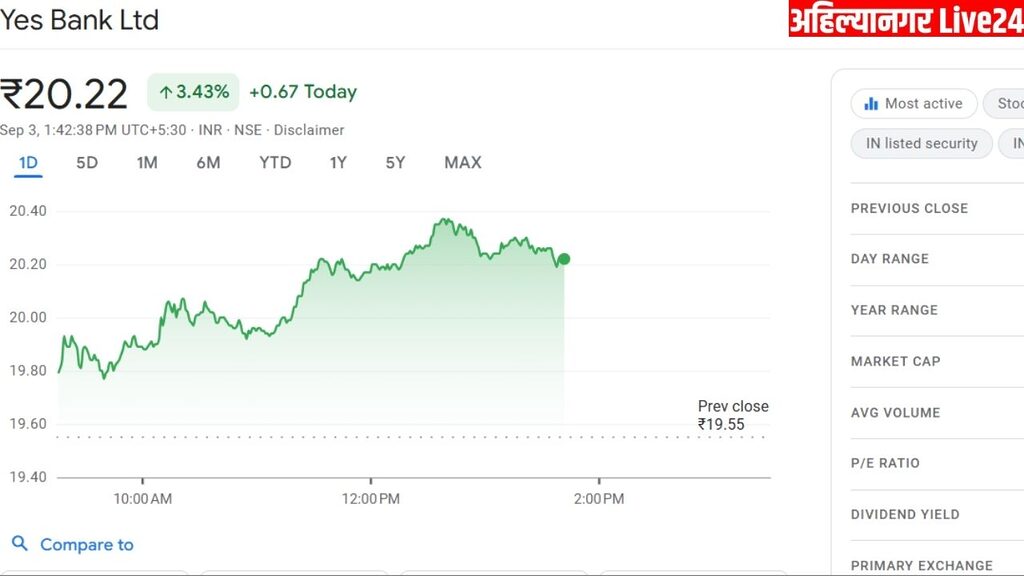Click the Yes Bank Ltd heading
Viewport: 1024px width, 576px height.
(x=80, y=20)
